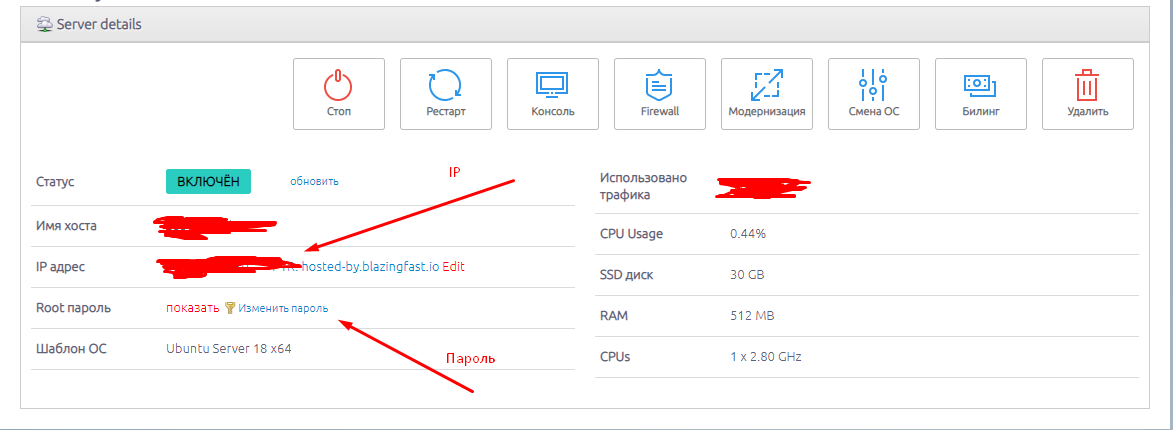Click Edit next to the IP address
The image size is (1173, 430).
(454, 267)
